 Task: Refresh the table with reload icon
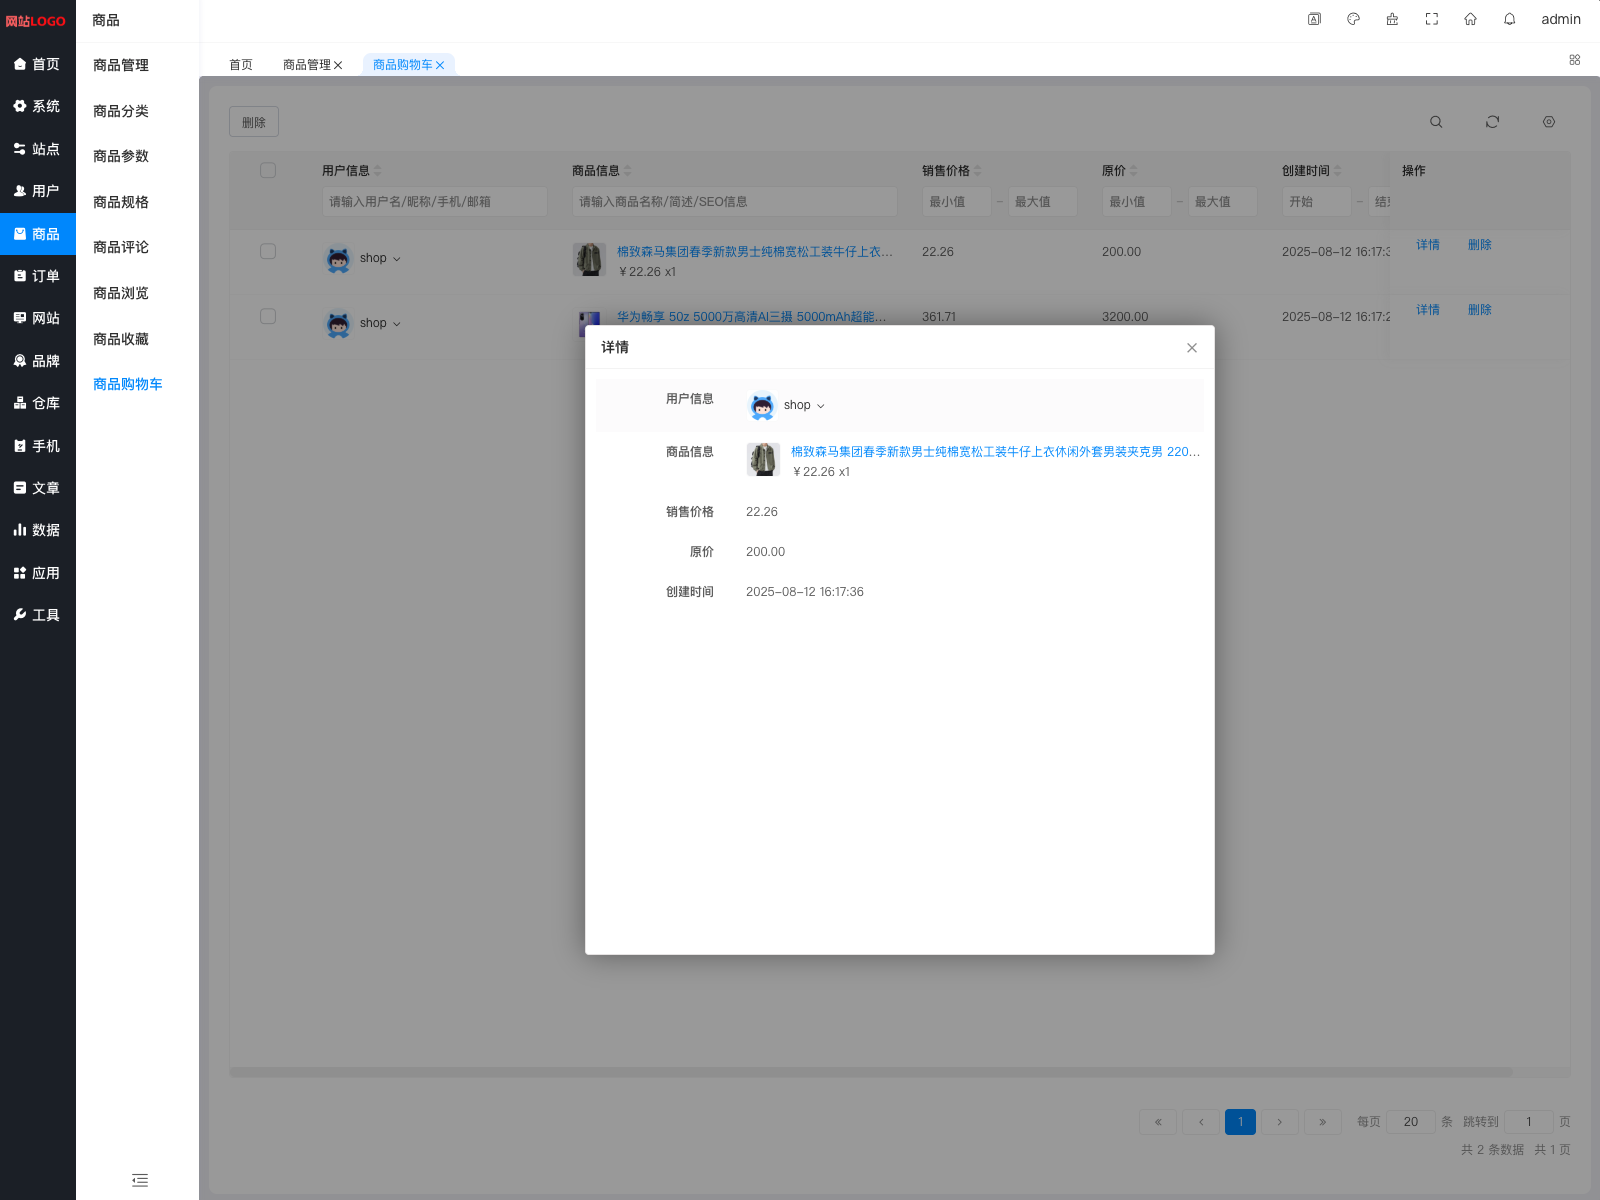[x=1492, y=122]
